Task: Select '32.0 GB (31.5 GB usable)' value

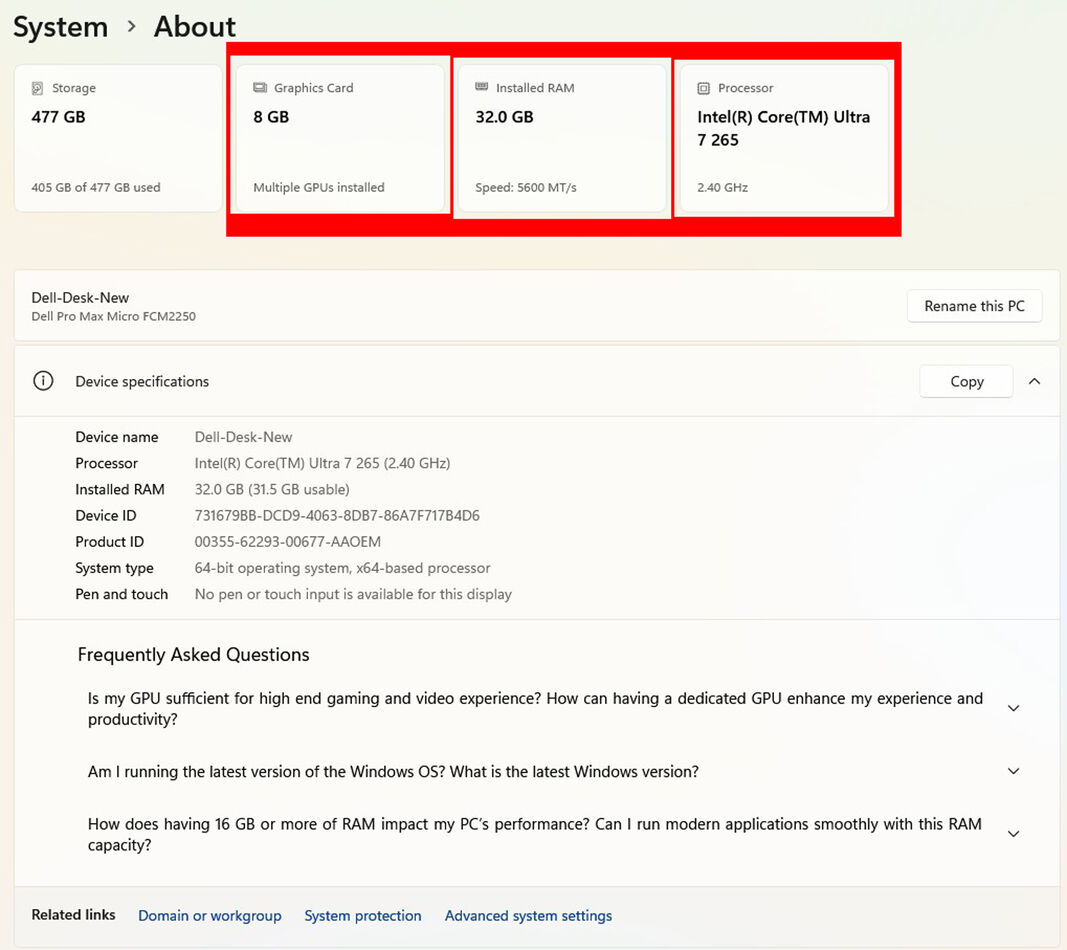Action: 272,489
